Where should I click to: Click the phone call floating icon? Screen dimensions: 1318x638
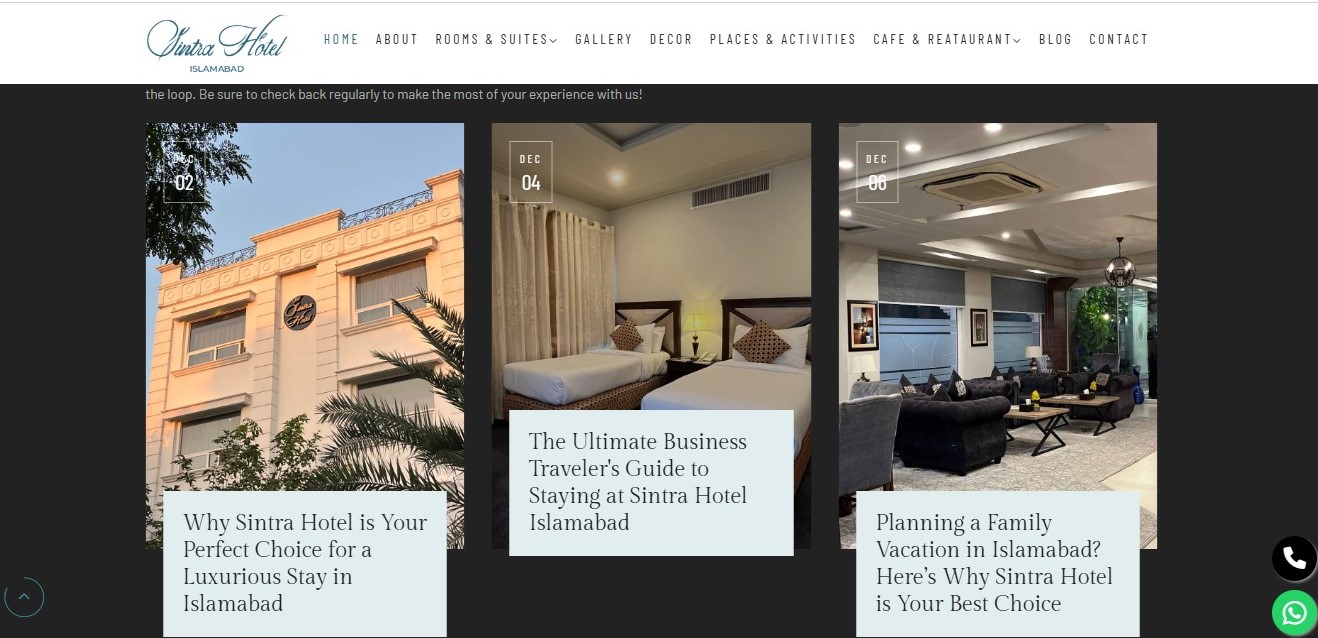coord(1294,559)
